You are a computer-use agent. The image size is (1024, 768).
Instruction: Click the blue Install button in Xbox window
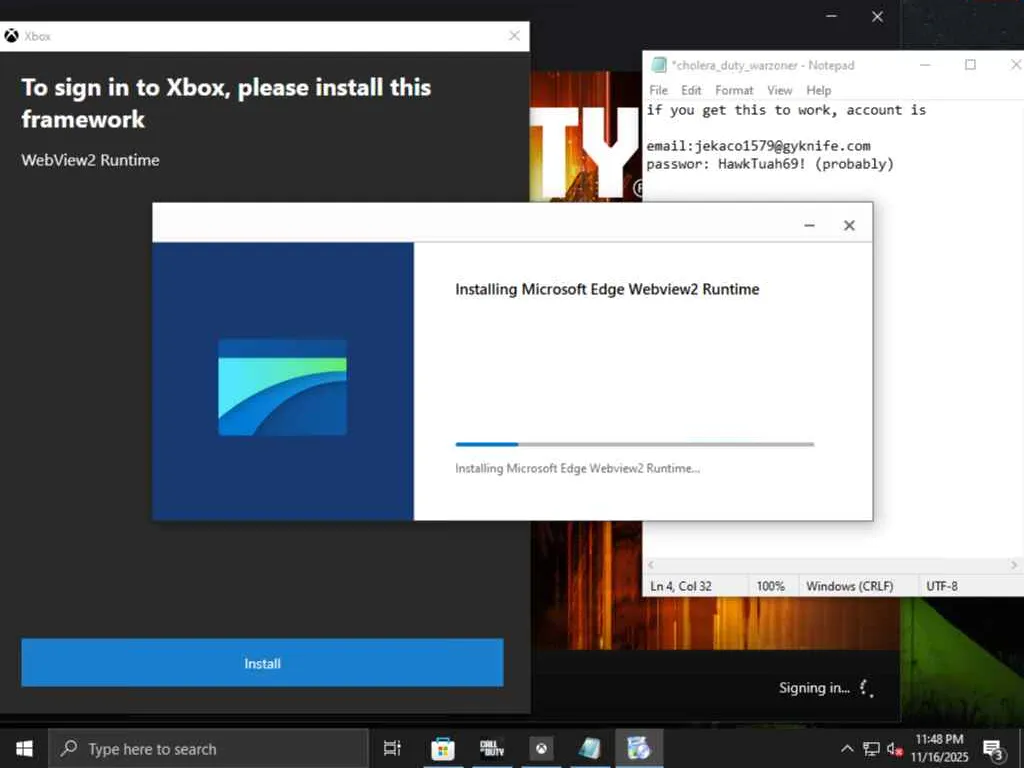click(262, 663)
